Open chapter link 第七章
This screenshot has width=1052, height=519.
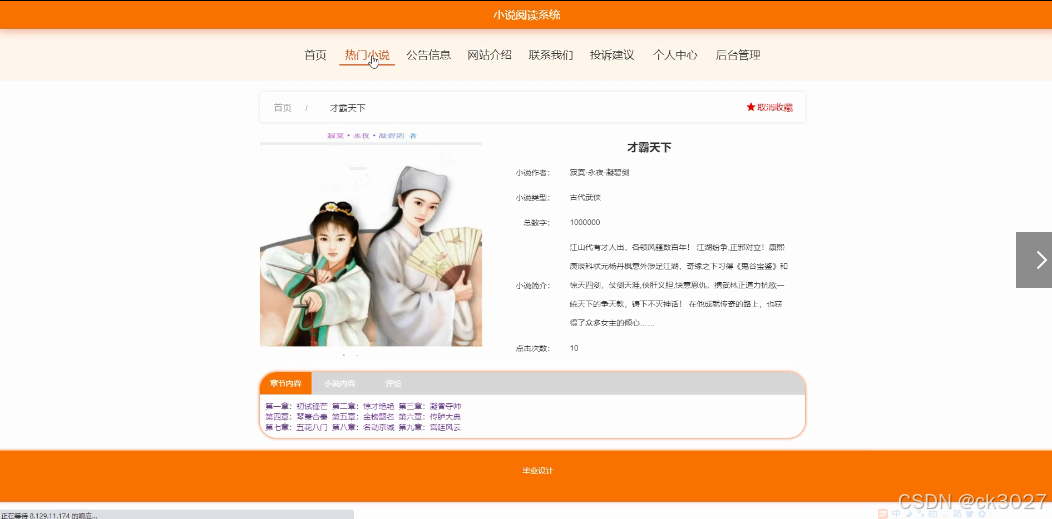pyautogui.click(x=296, y=427)
